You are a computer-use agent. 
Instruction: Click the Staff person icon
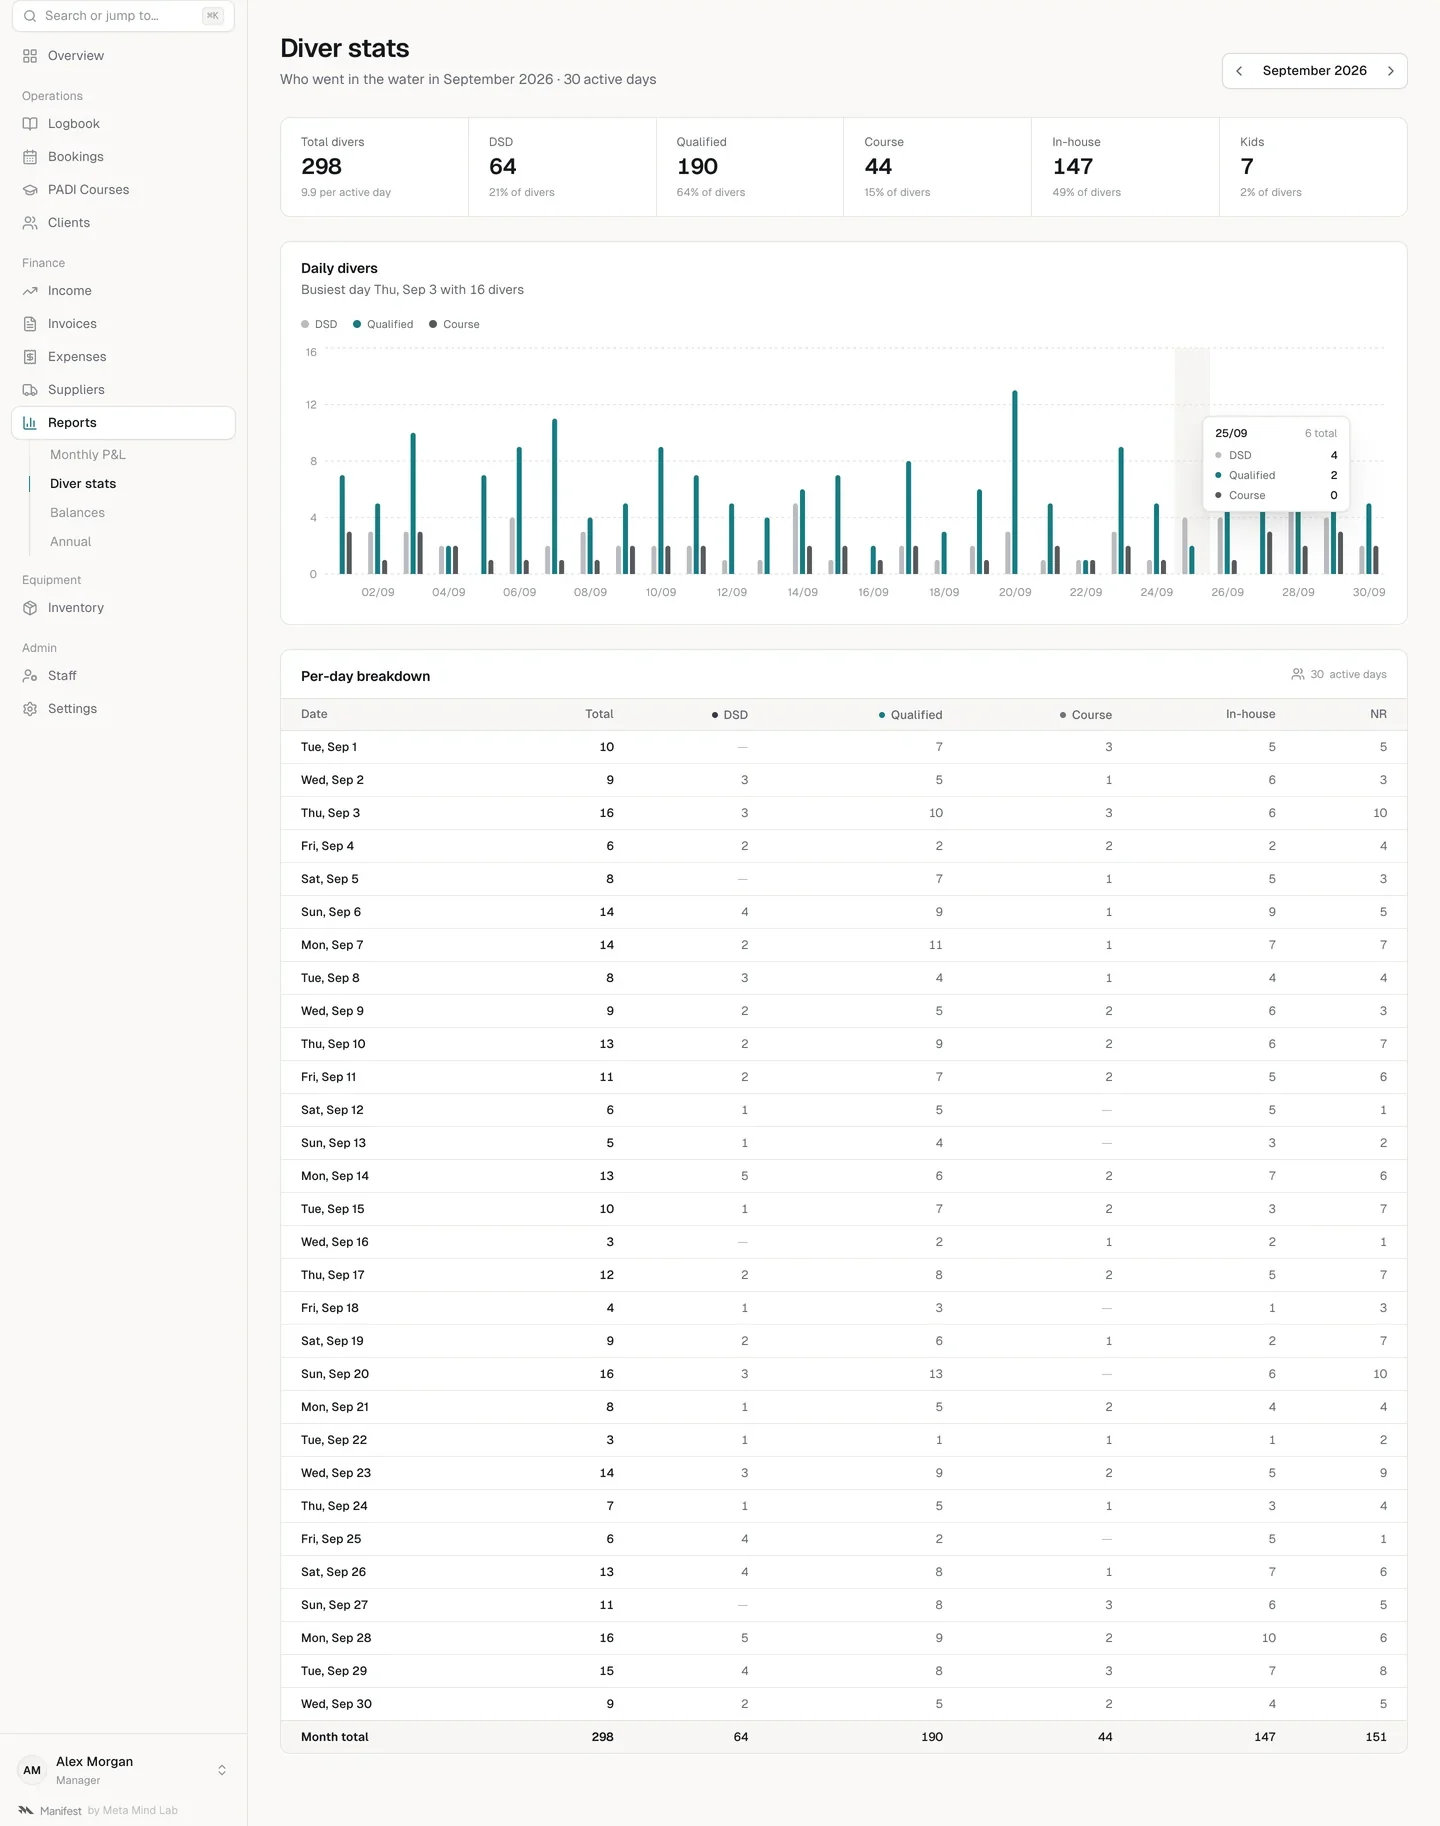(x=30, y=676)
